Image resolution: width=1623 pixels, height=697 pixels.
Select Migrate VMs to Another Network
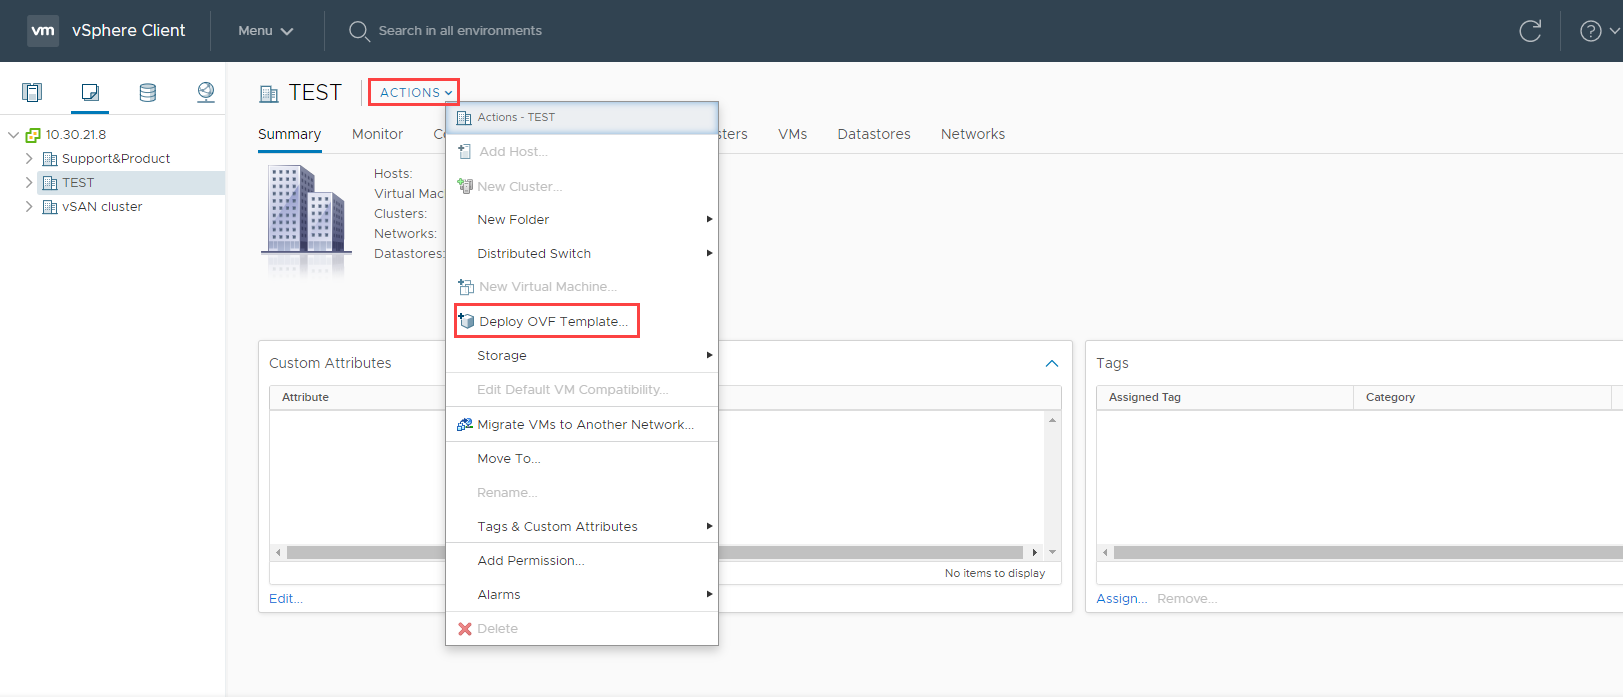coord(585,424)
